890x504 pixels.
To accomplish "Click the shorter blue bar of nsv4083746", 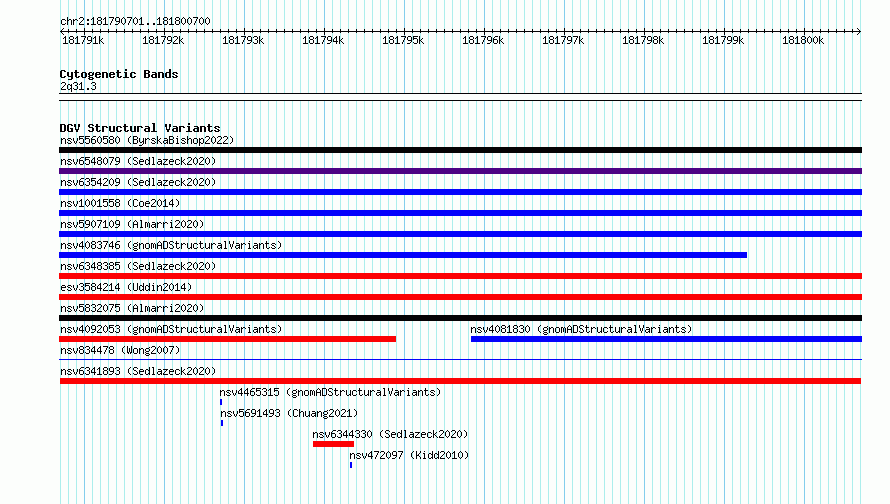I will point(403,255).
